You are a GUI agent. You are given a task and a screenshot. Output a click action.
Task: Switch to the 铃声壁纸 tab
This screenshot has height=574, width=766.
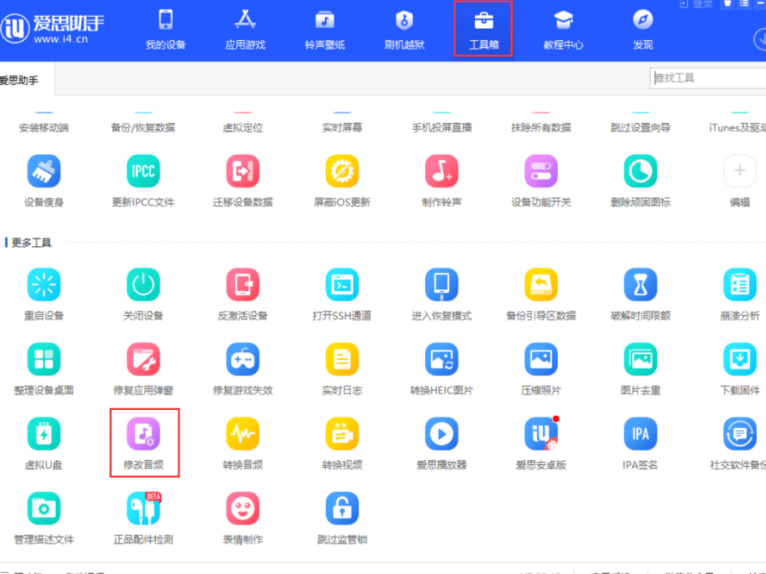pos(325,29)
